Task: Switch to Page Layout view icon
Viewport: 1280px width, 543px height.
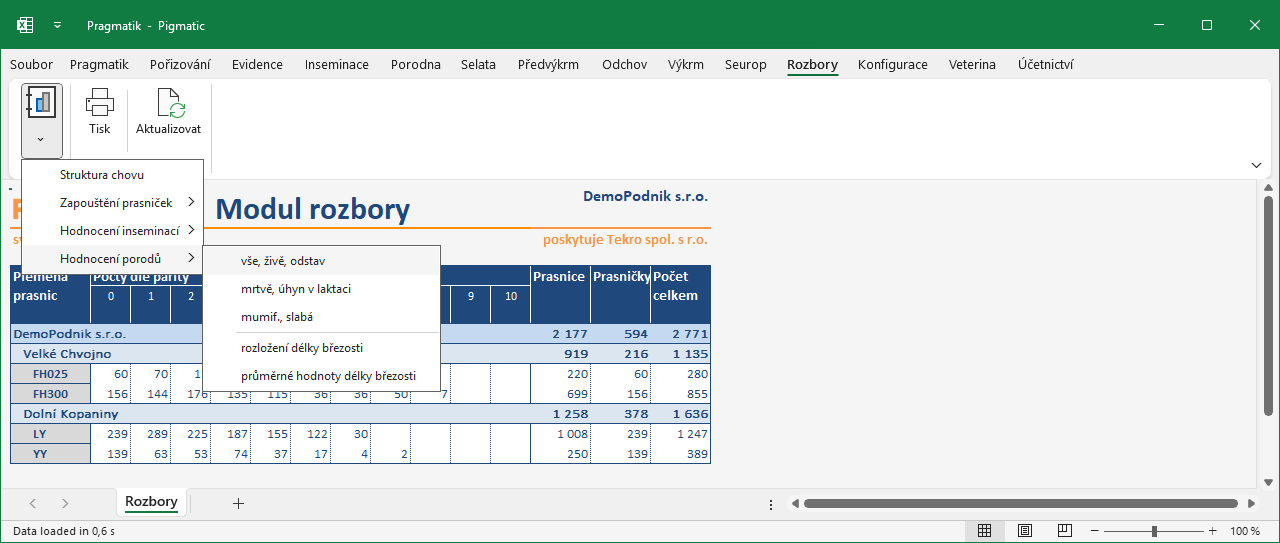Action: [x=1025, y=531]
